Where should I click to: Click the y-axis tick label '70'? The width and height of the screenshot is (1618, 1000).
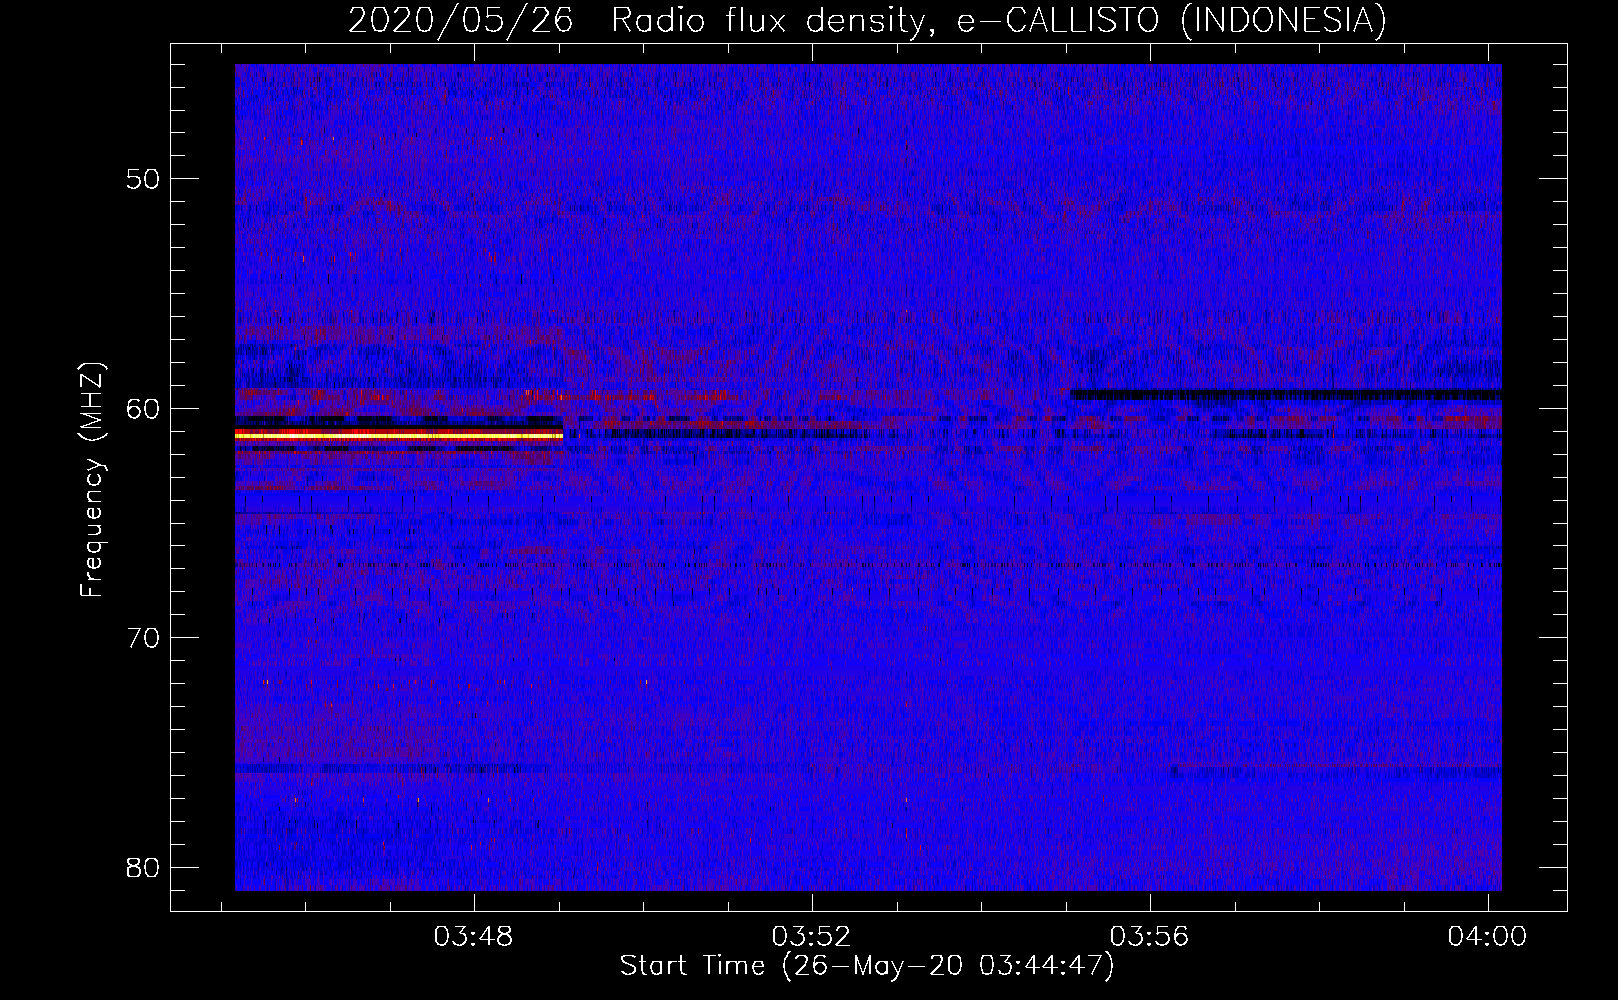(143, 637)
